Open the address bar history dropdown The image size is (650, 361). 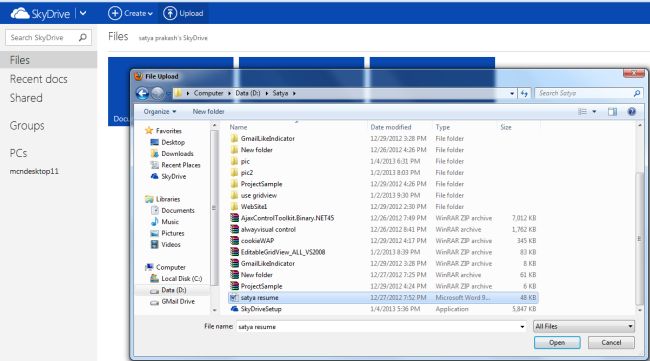[x=512, y=94]
